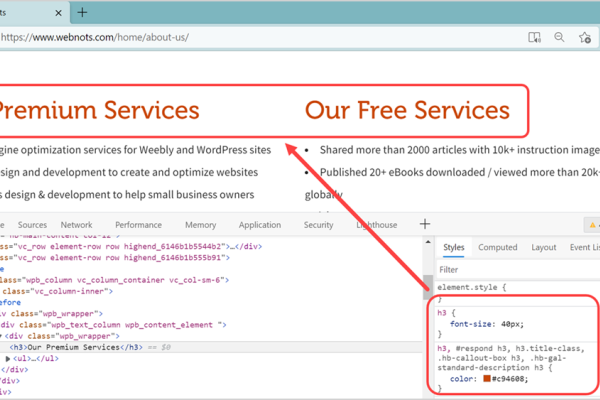Screen dimensions: 600x400
Task: Click the webnots.com URL in address bar
Action: click(x=95, y=38)
